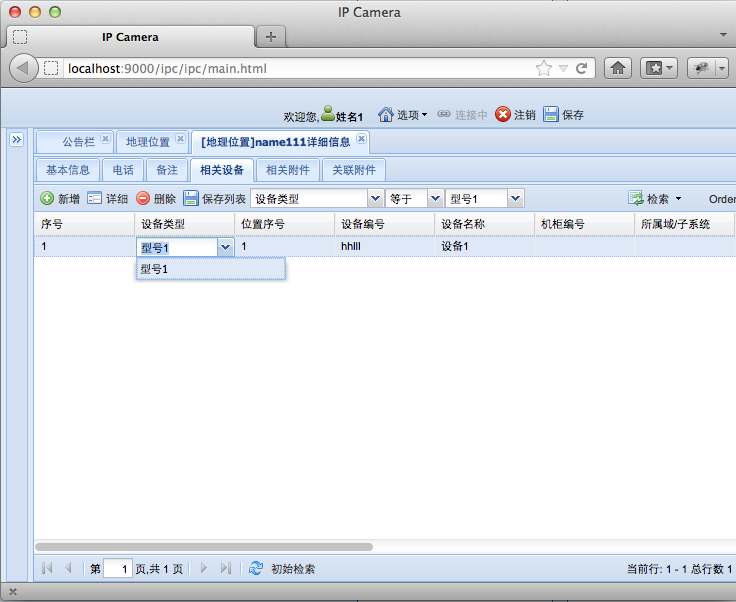Click the red 删除 delete icon
Viewport: 736px width, 602px height.
click(x=143, y=199)
